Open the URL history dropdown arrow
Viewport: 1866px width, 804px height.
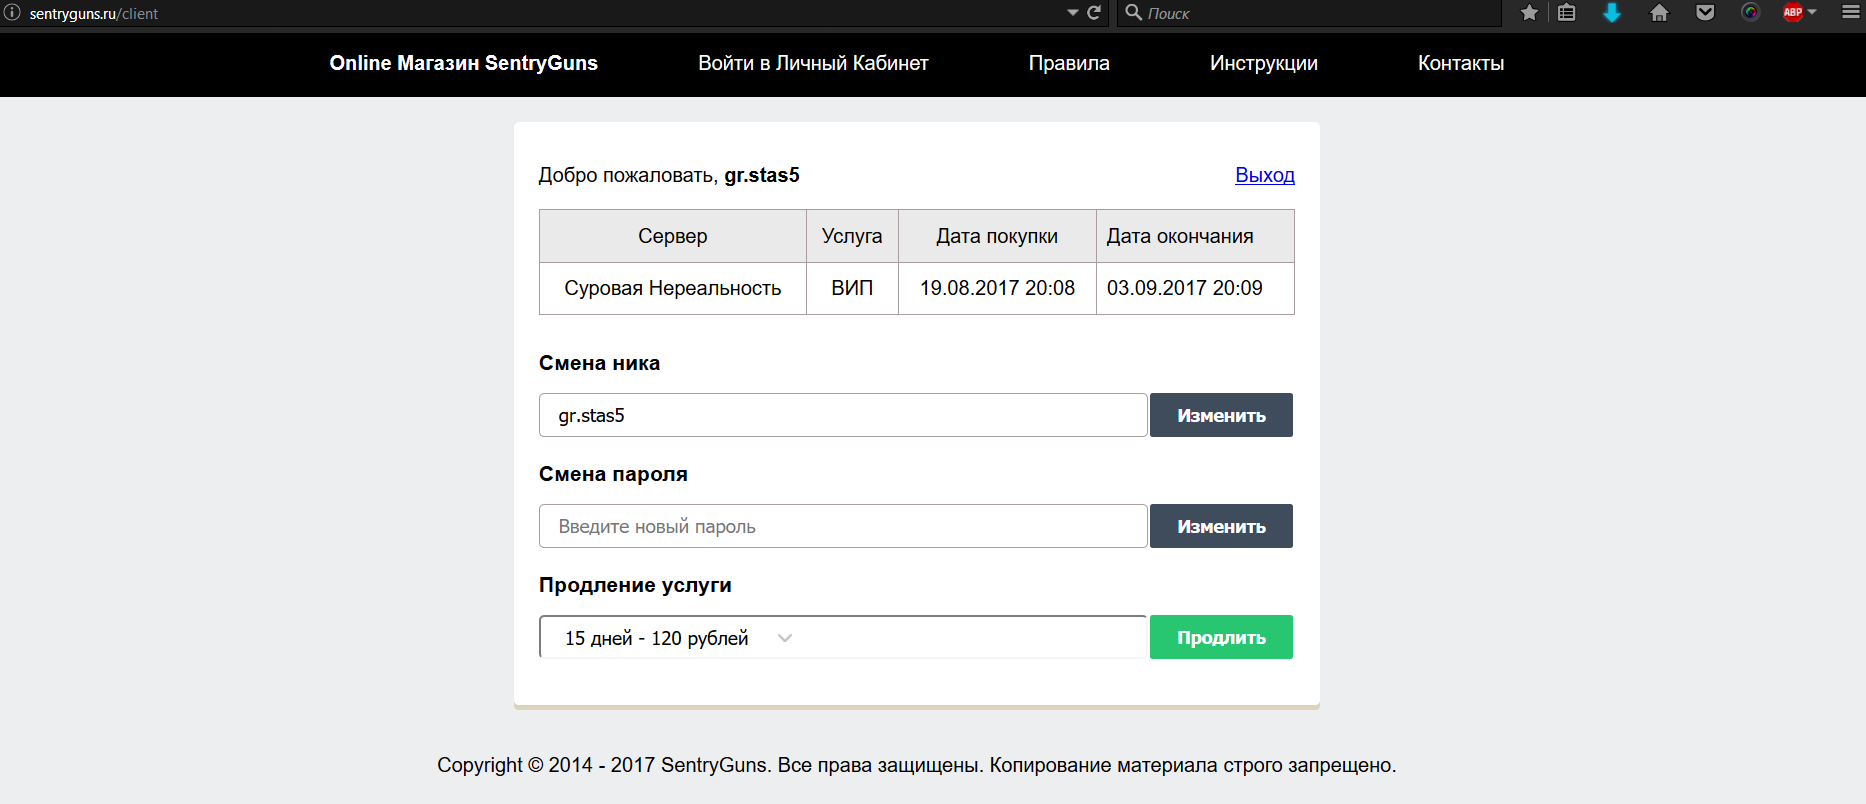pyautogui.click(x=1073, y=13)
